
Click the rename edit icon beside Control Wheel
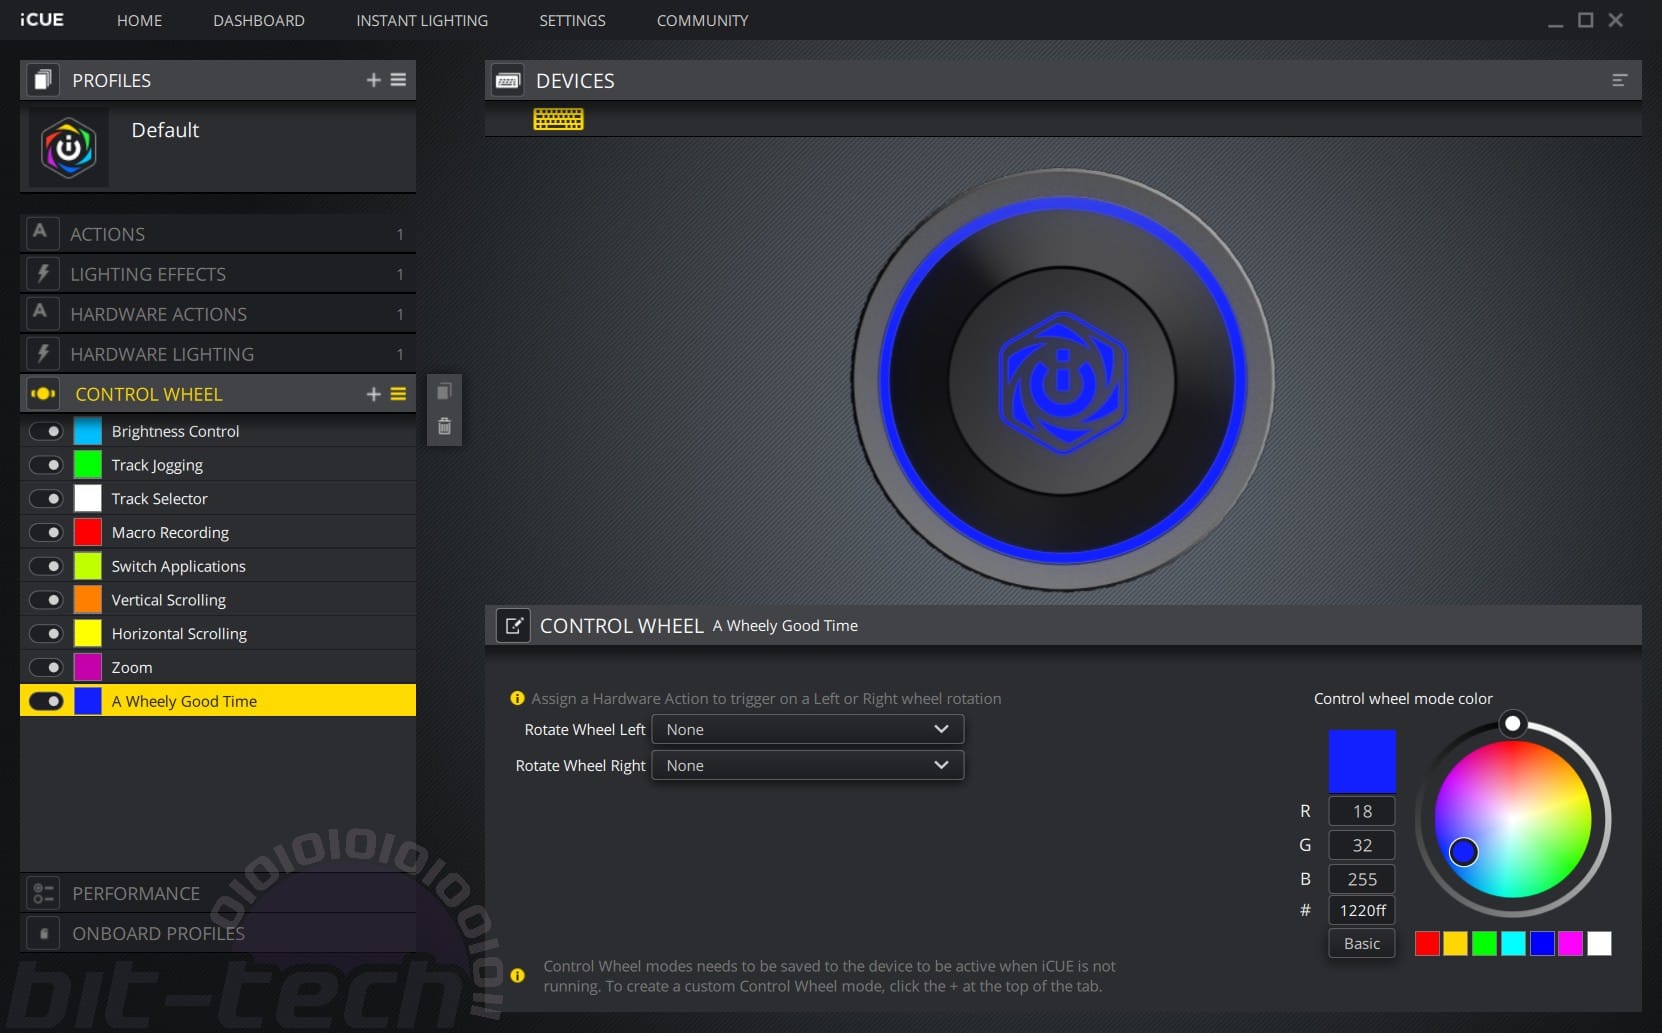pyautogui.click(x=514, y=626)
